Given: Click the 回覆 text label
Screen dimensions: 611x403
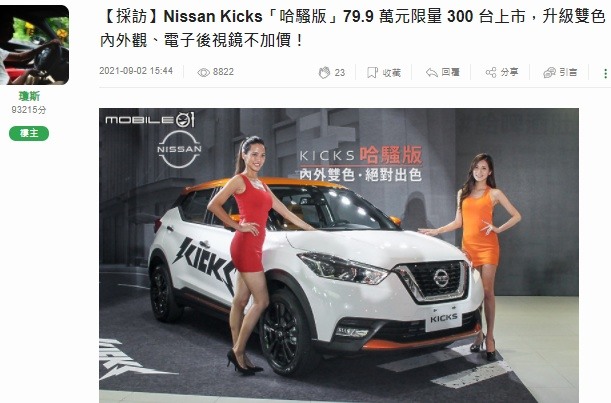Looking at the screenshot, I should pyautogui.click(x=450, y=72).
